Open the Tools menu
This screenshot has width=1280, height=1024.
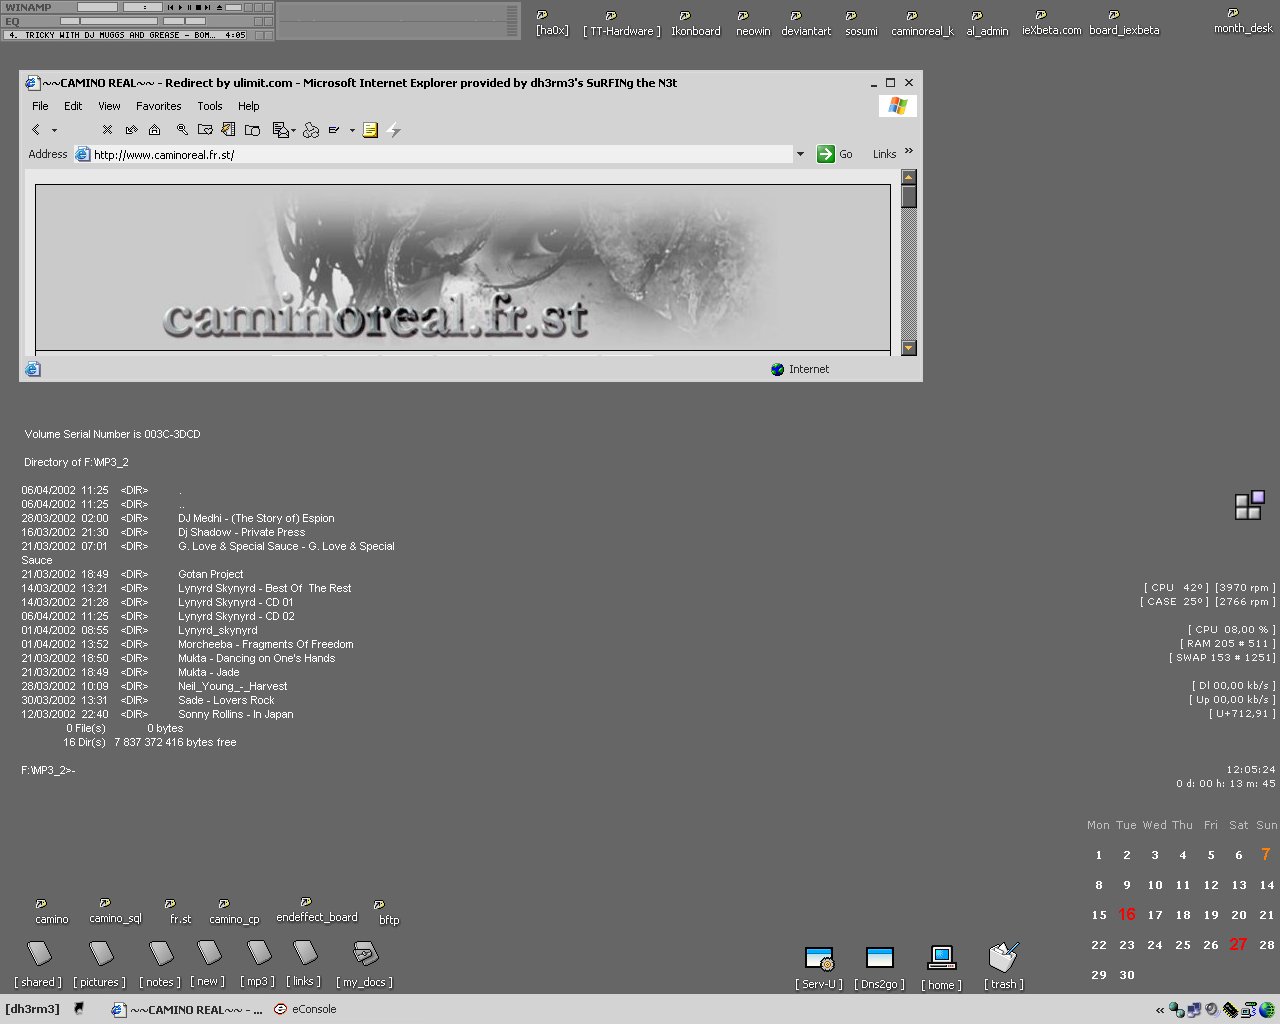point(210,106)
